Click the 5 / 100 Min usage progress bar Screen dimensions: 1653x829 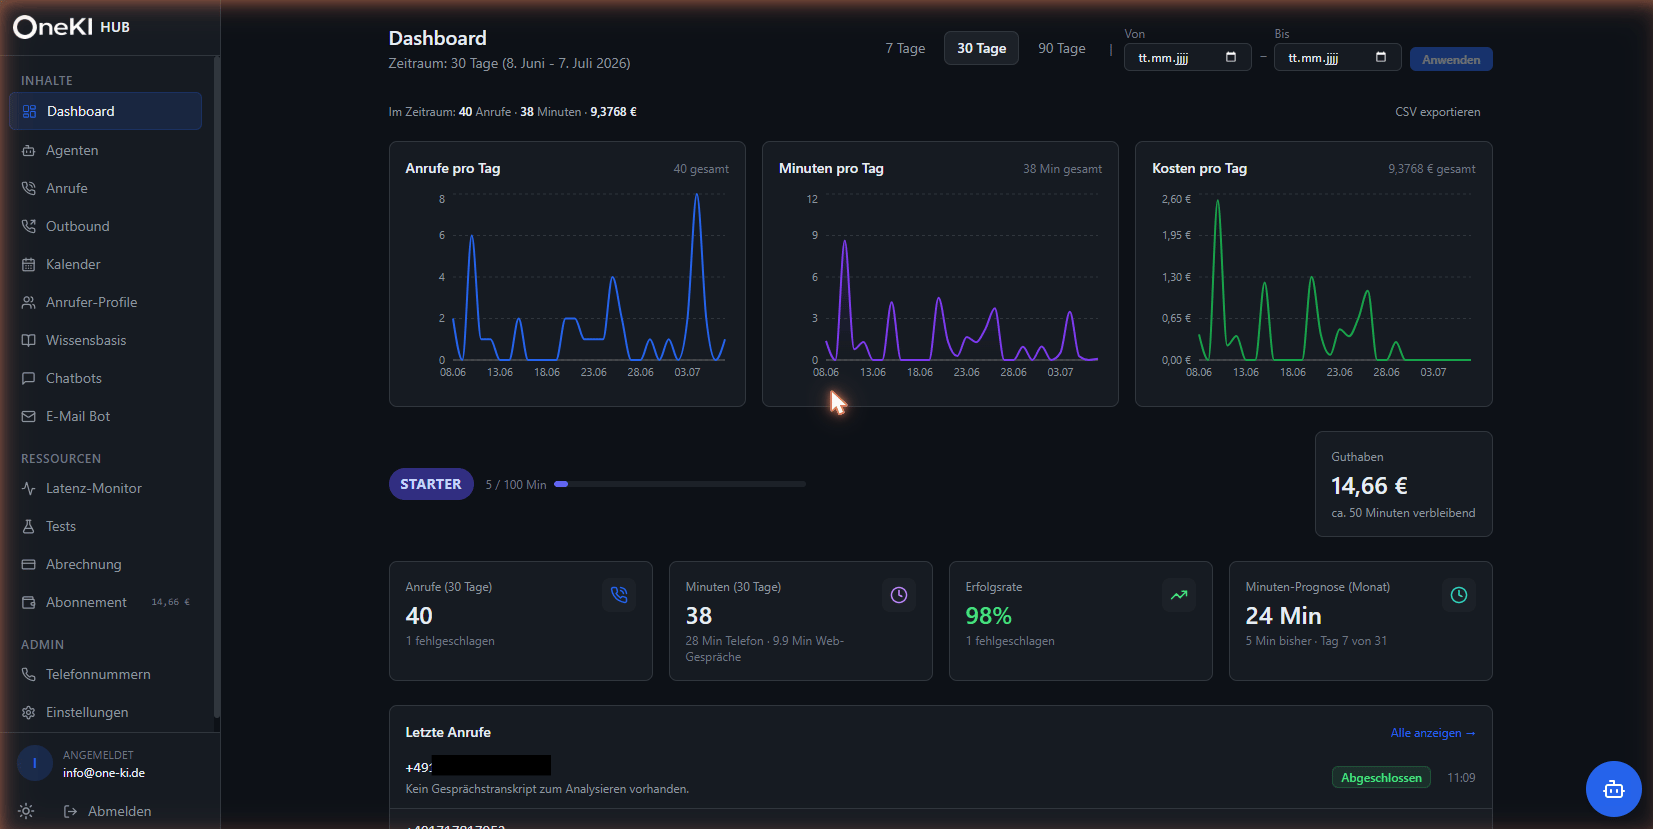pyautogui.click(x=680, y=484)
